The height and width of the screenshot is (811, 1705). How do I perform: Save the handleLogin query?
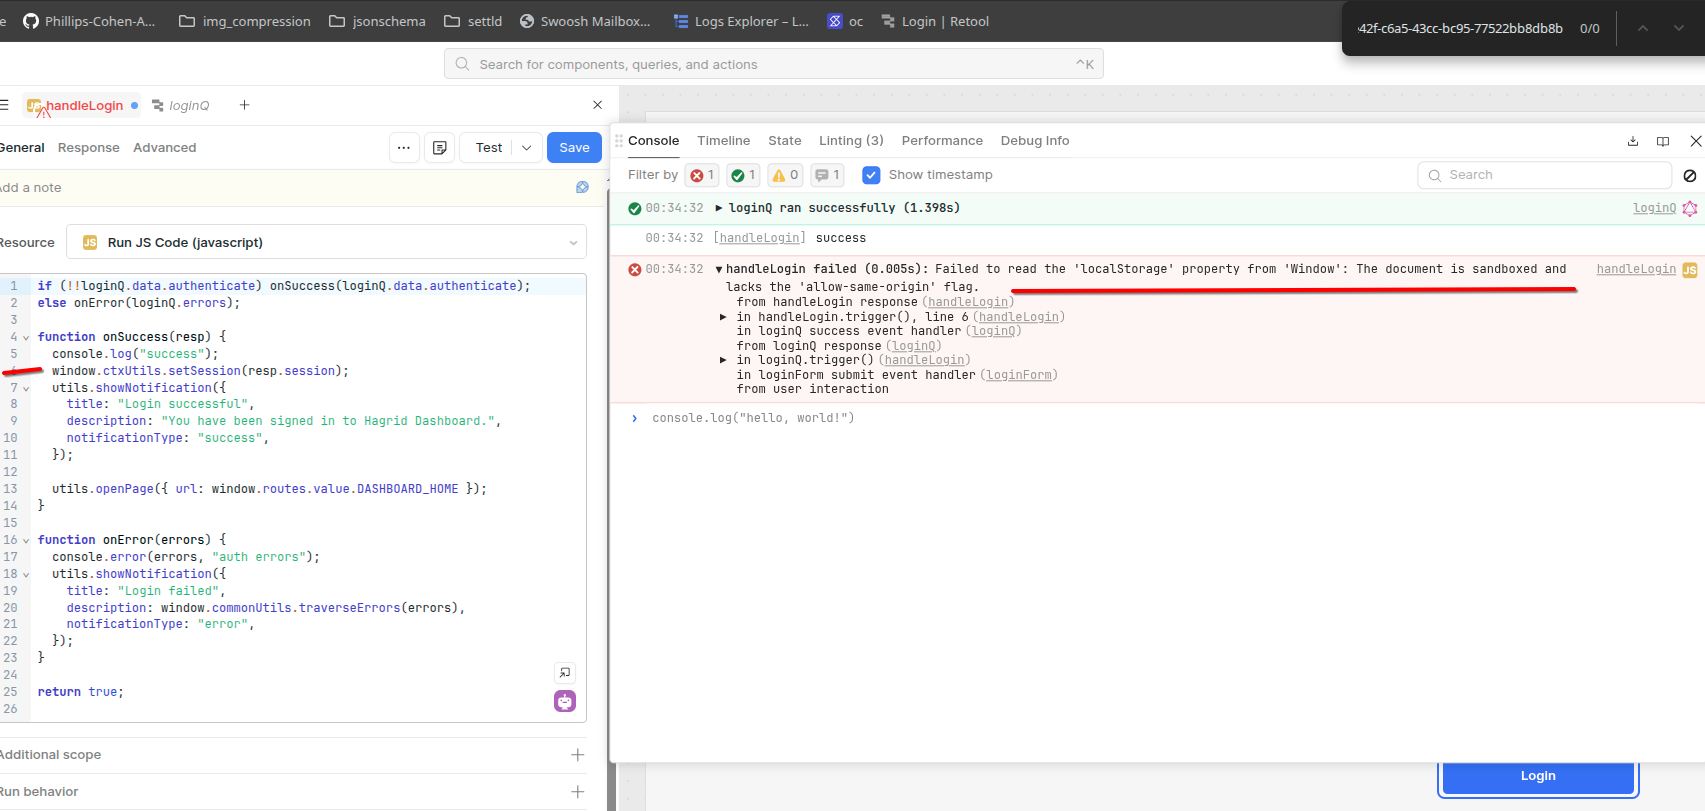coord(574,148)
